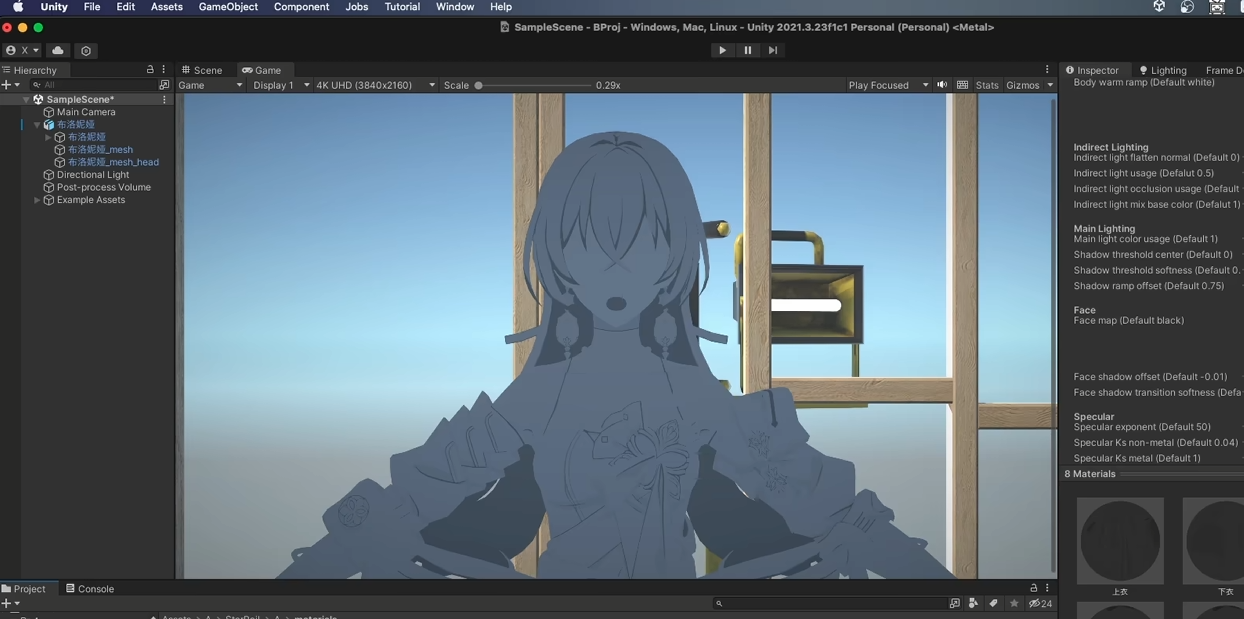Open the Project panel kebab menu
Image resolution: width=1244 pixels, height=619 pixels.
[x=1047, y=588]
